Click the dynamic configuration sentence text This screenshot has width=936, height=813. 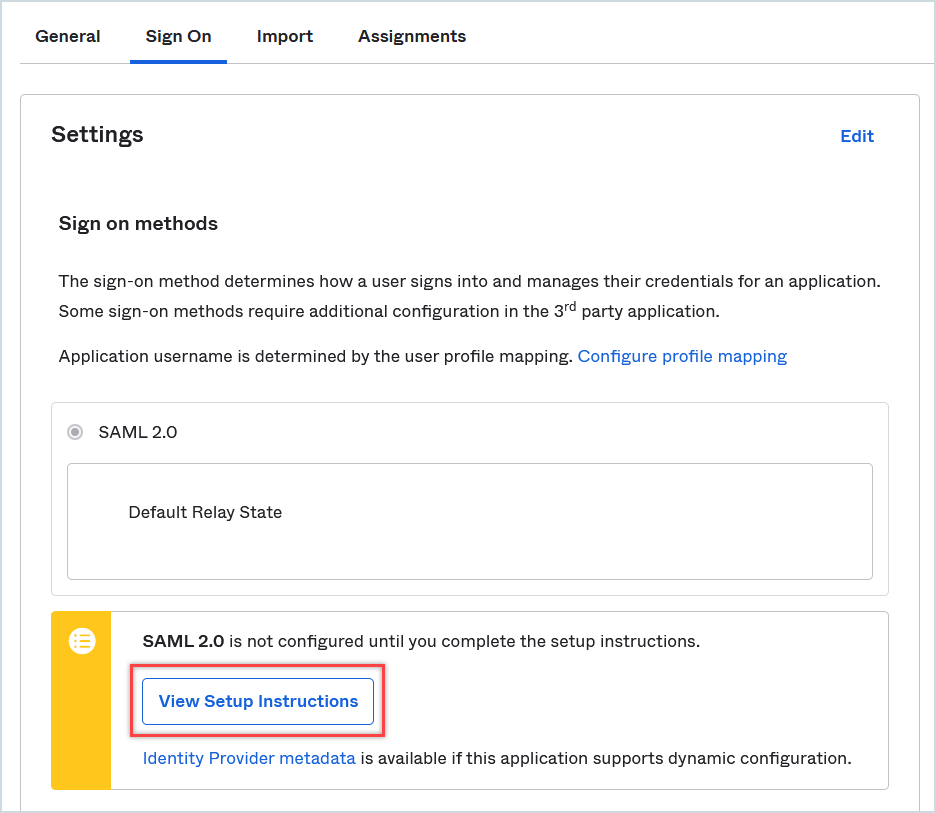[x=606, y=758]
